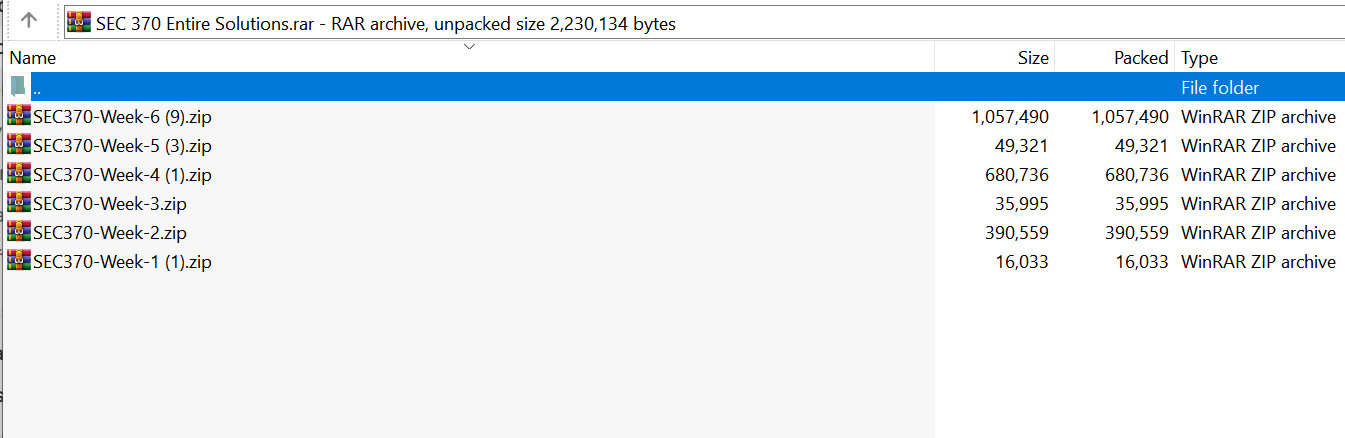This screenshot has width=1345, height=438.
Task: Sort by the Type column header
Action: tap(1199, 58)
